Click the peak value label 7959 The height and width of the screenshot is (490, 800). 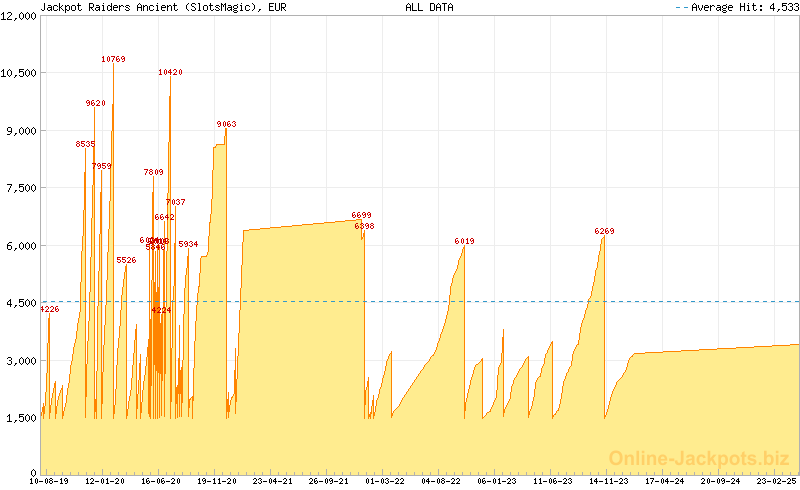102,166
